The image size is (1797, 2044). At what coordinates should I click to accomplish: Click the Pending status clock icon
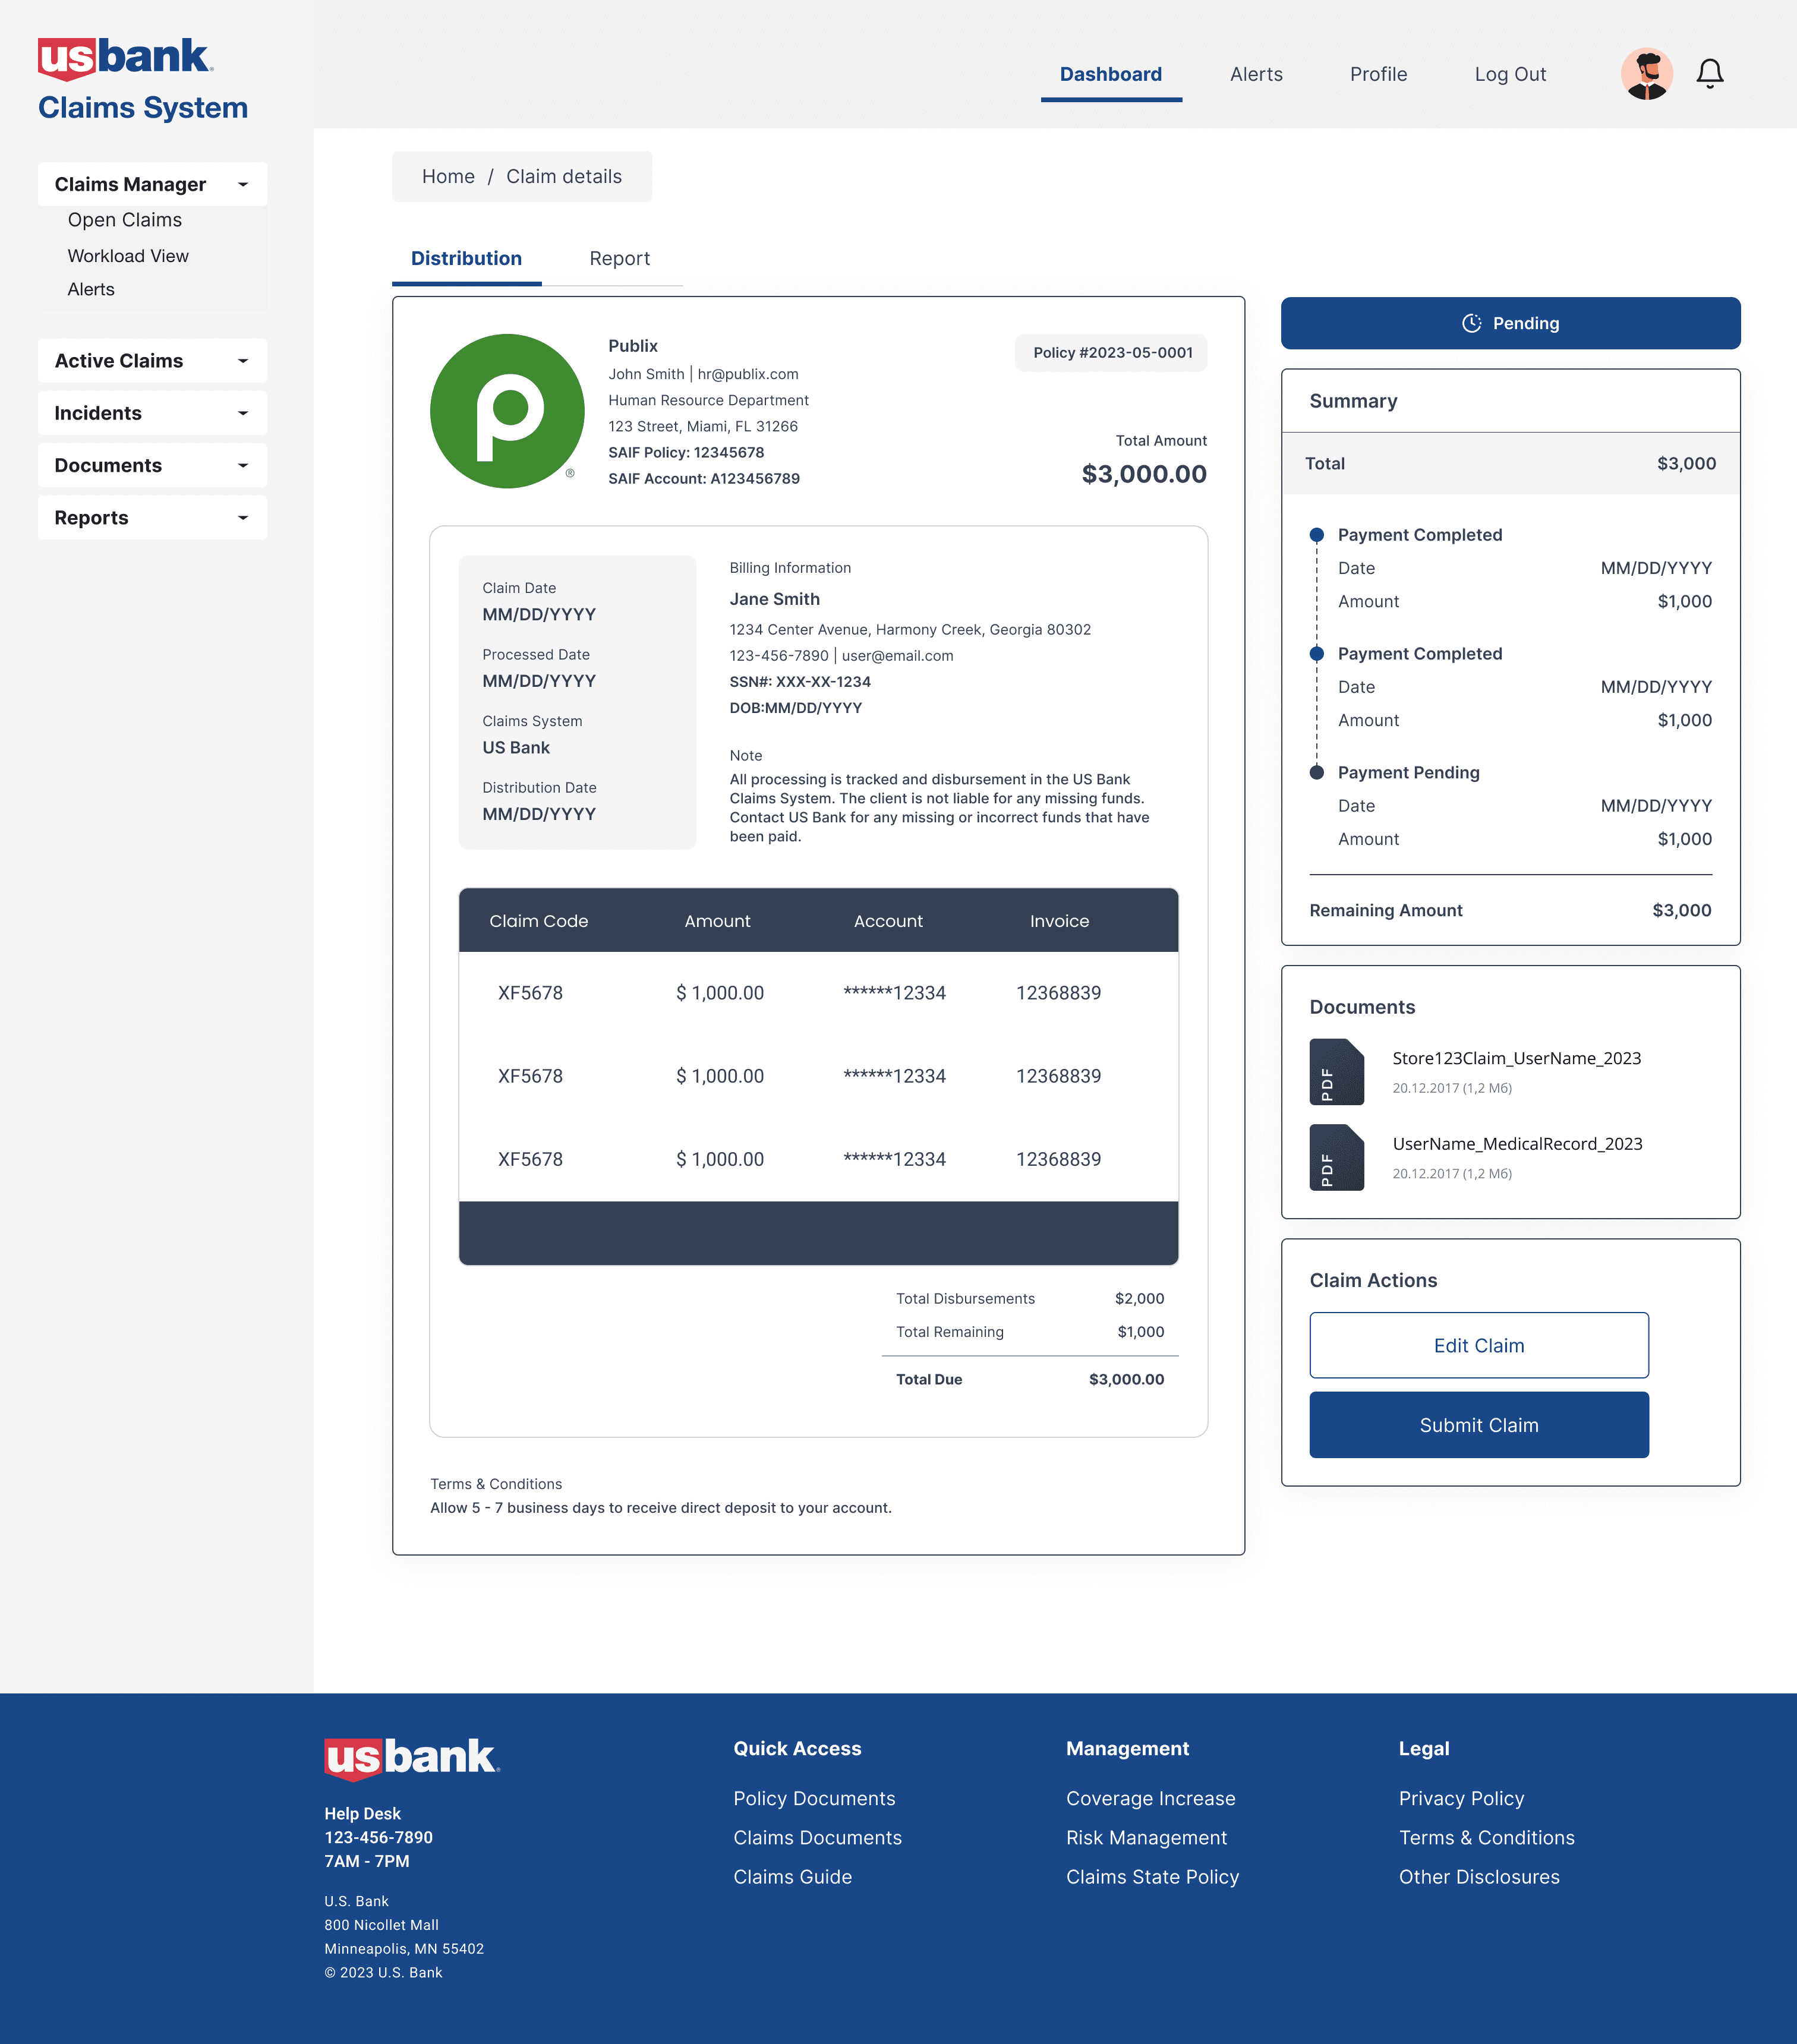tap(1471, 323)
